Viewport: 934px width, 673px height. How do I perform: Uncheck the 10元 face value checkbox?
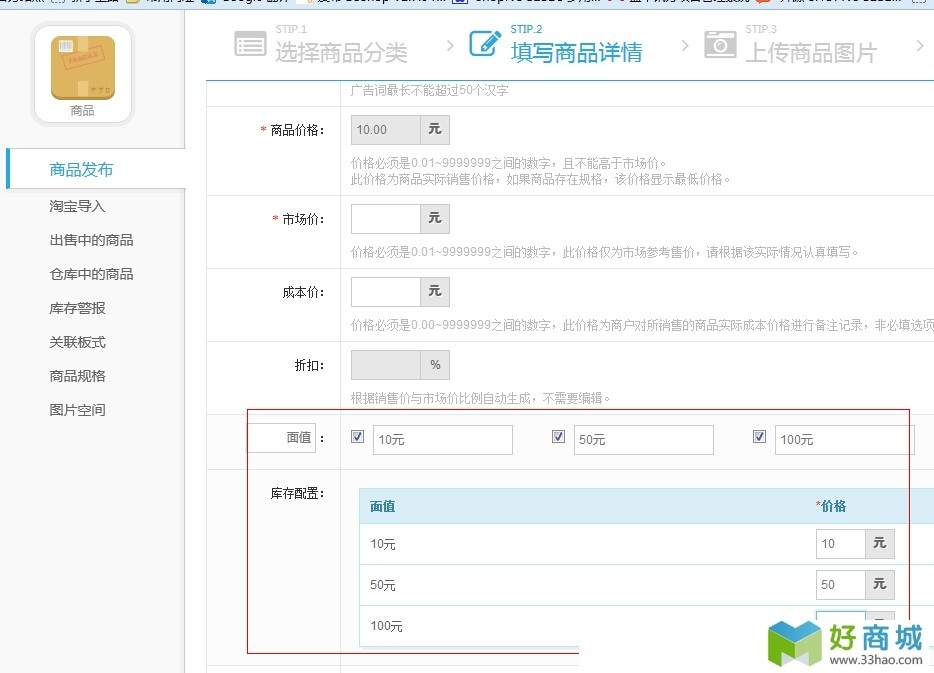(357, 437)
